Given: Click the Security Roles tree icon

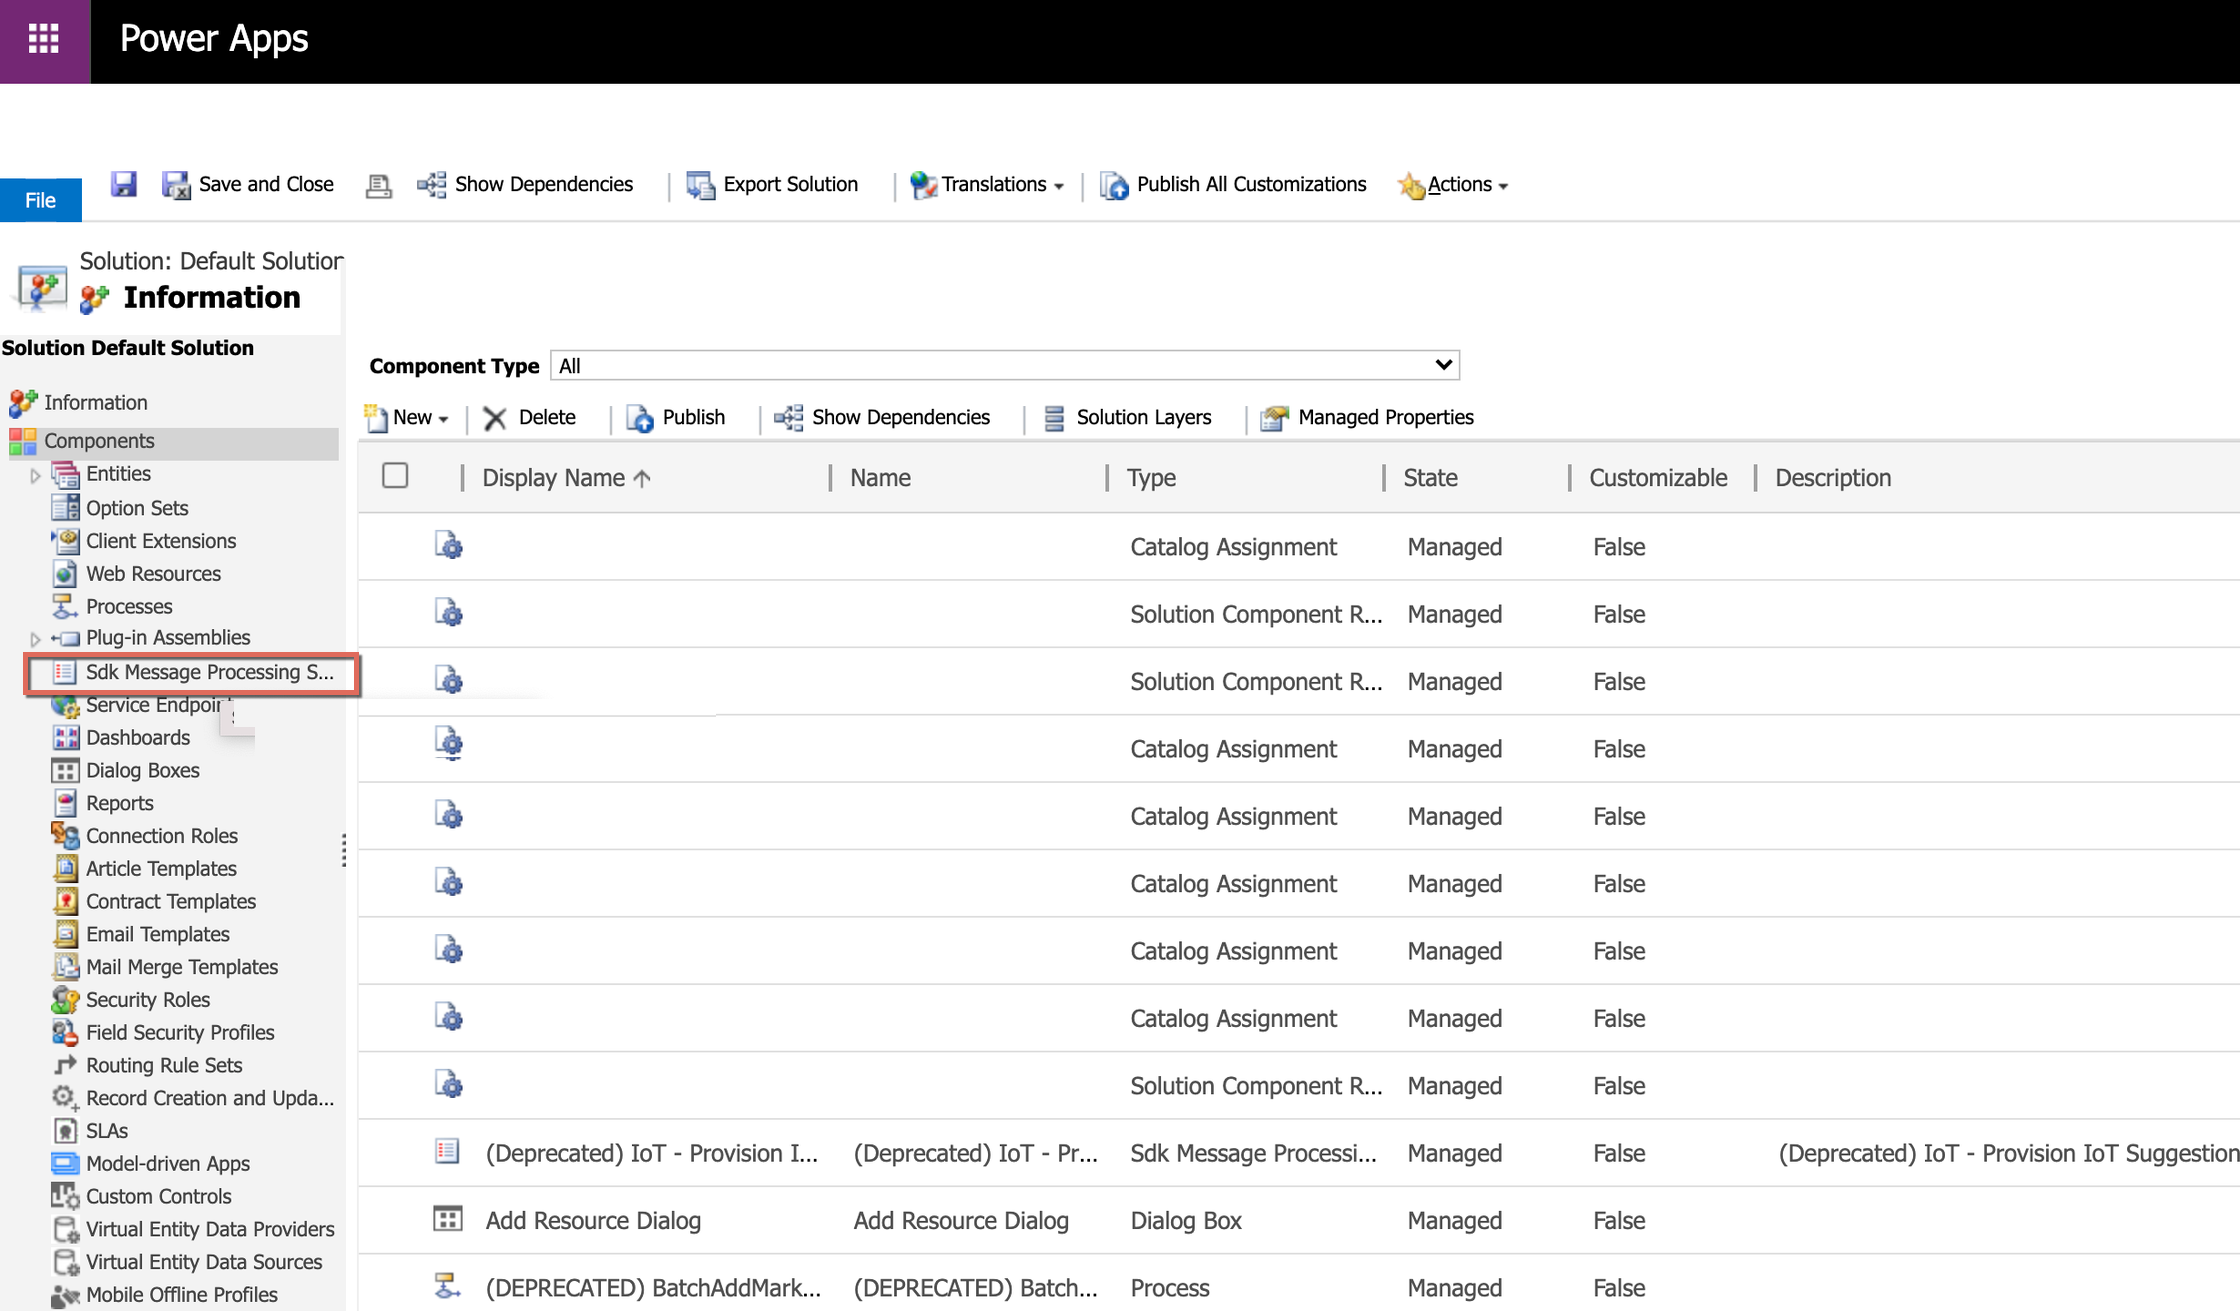Looking at the screenshot, I should pos(65,999).
